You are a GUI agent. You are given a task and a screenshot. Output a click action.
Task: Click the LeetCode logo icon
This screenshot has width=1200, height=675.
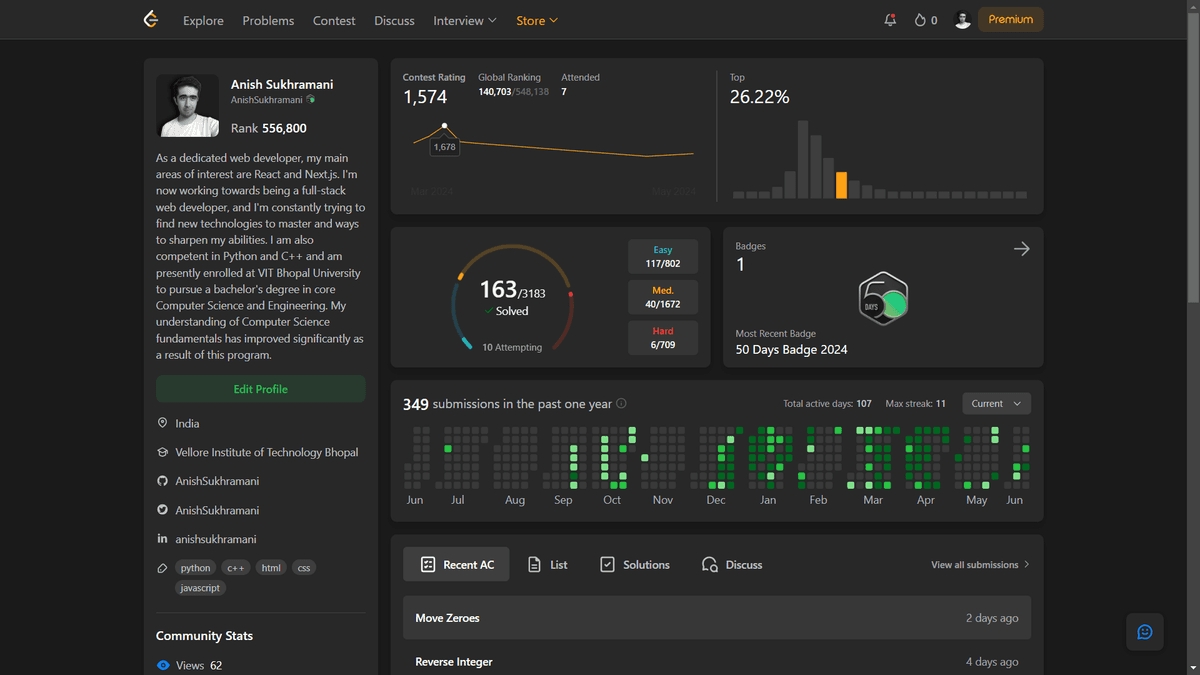(151, 20)
